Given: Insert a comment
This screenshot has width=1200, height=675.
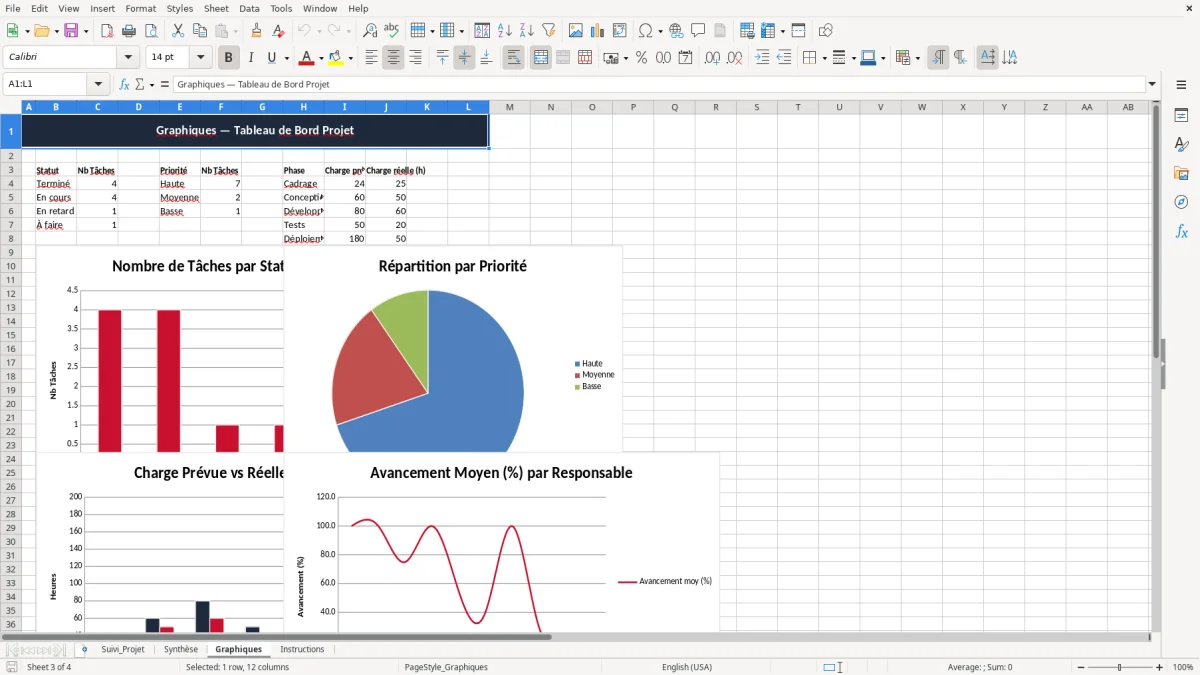Looking at the screenshot, I should tap(698, 31).
